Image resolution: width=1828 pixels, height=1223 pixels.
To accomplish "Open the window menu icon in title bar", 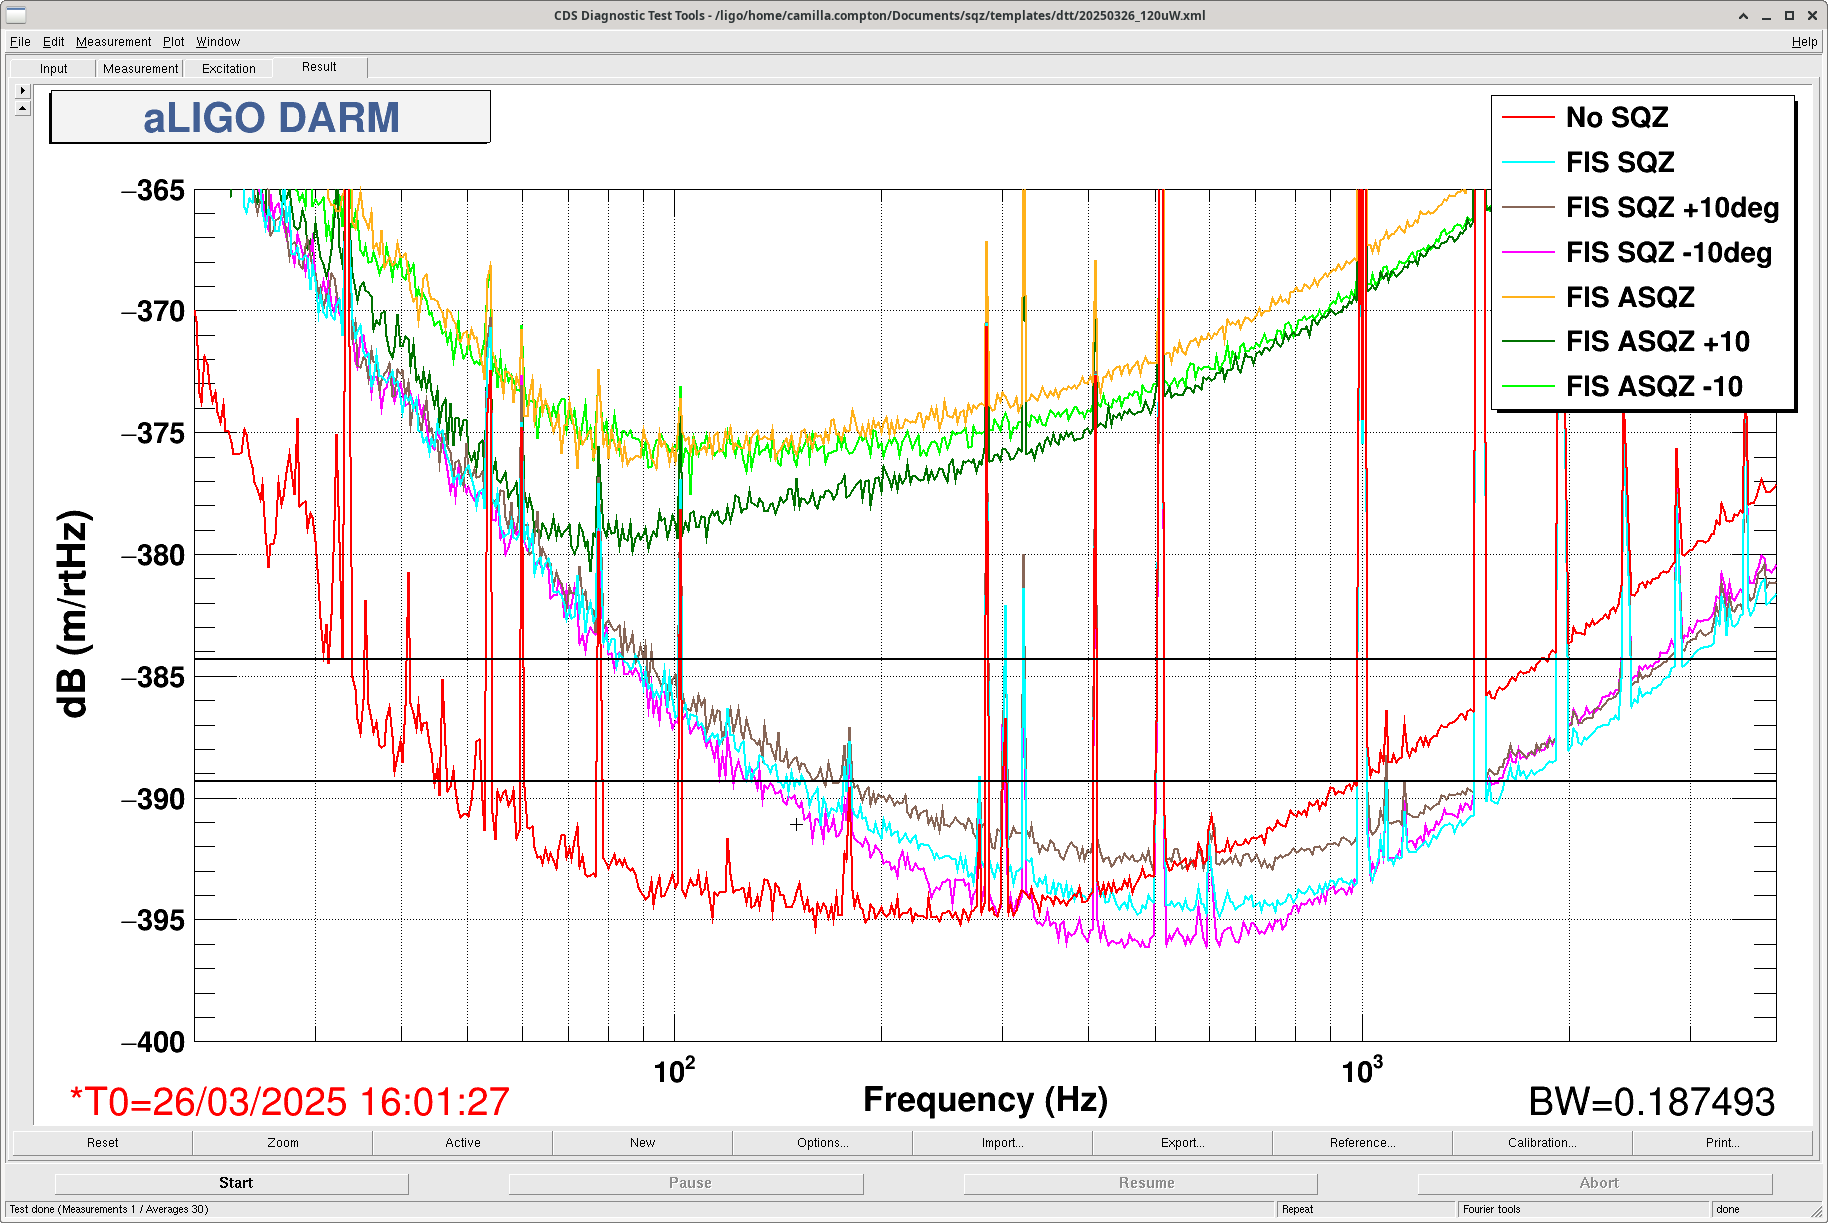I will pyautogui.click(x=15, y=15).
